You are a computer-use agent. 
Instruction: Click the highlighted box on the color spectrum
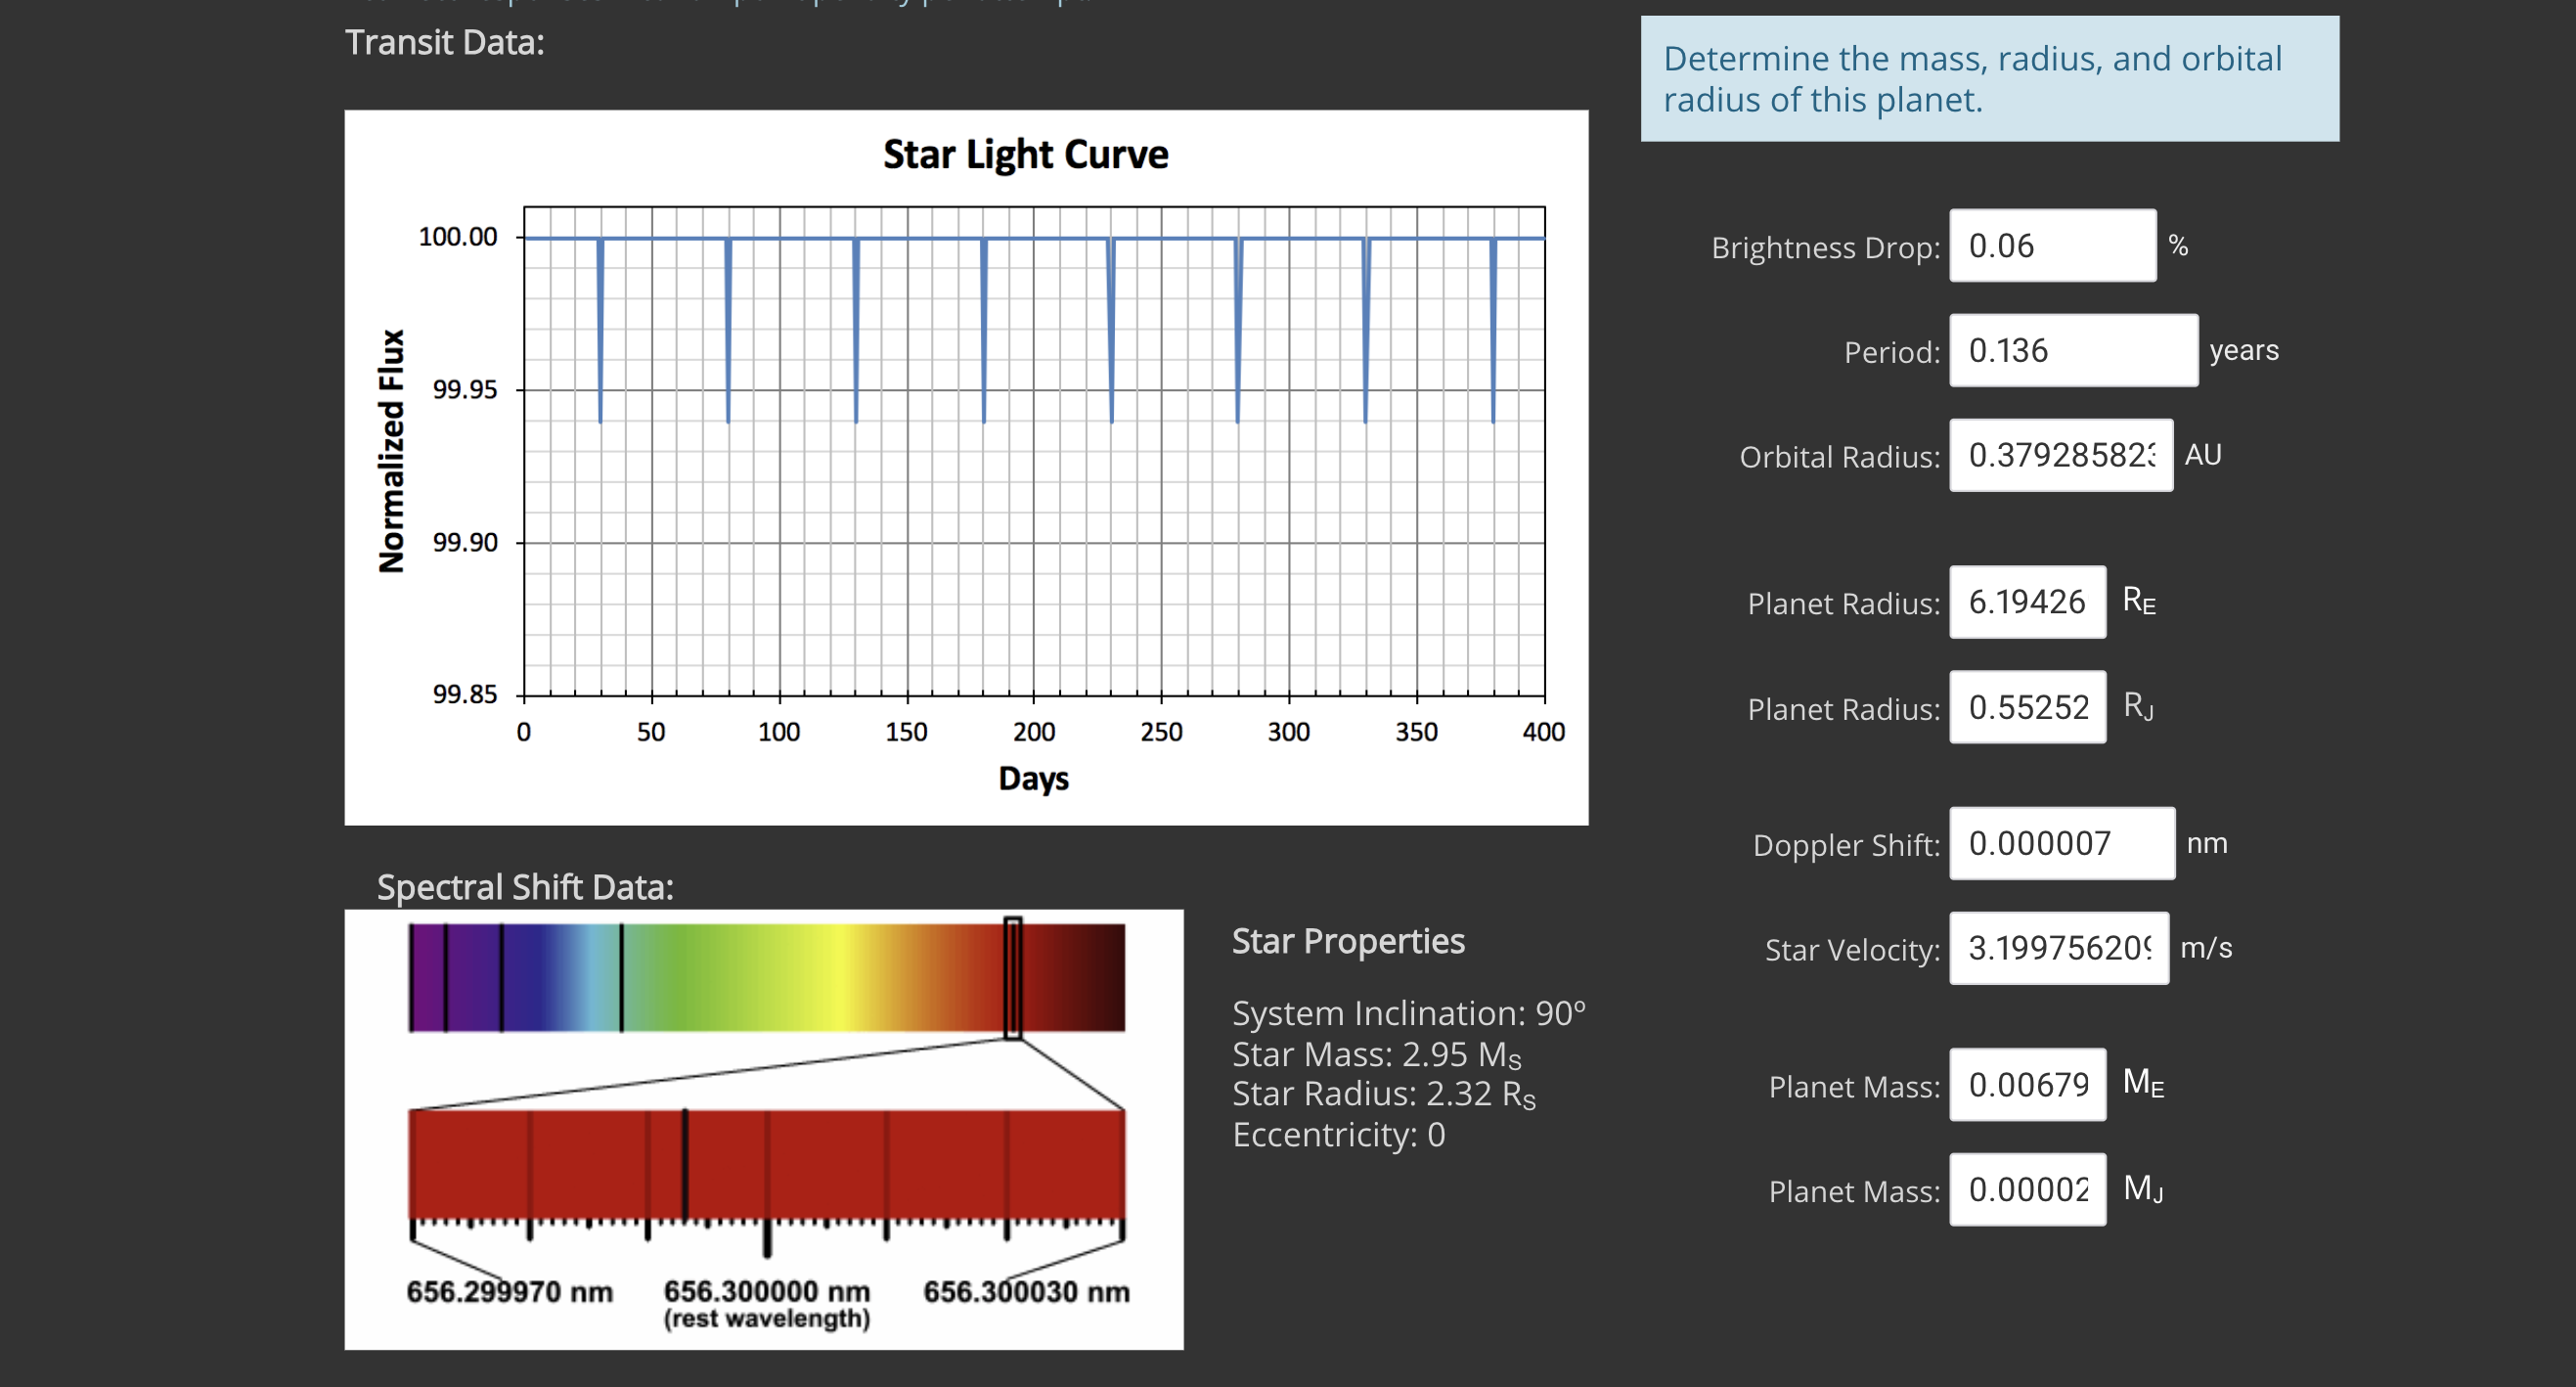pos(1012,978)
